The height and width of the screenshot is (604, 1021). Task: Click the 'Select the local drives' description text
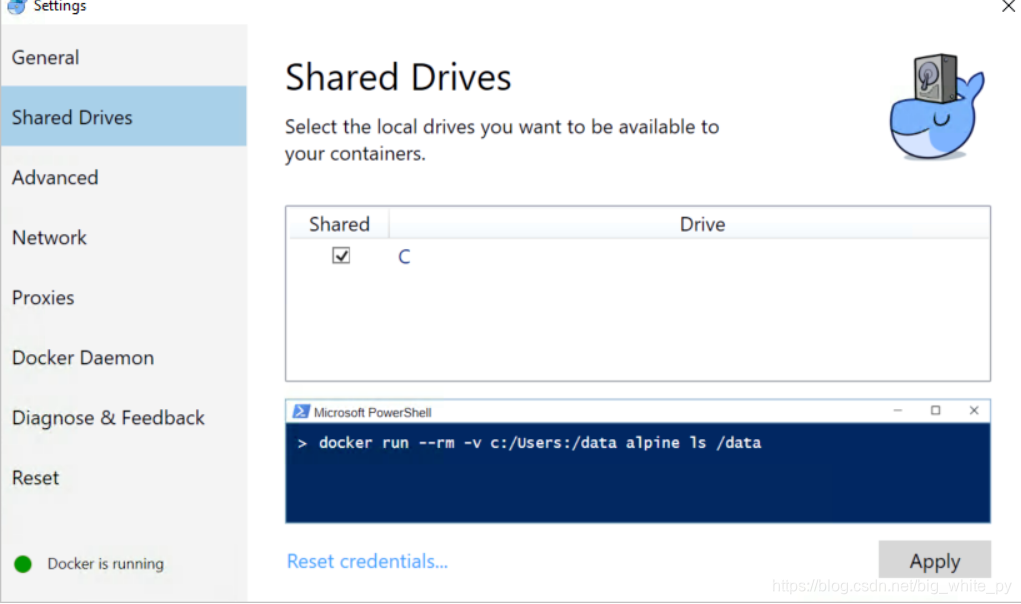[x=501, y=140]
